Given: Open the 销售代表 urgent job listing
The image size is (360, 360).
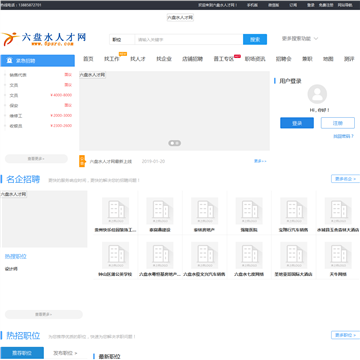Looking at the screenshot, I should 18,75.
